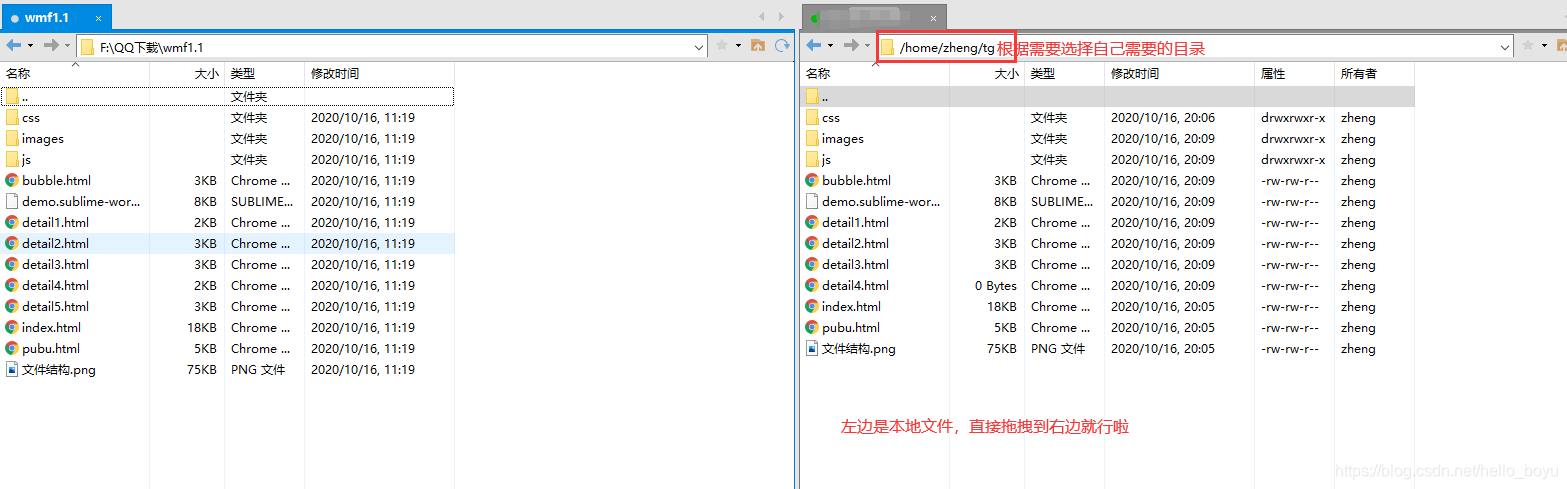Sort remote files by 属性 column
The height and width of the screenshot is (489, 1567).
1294,74
